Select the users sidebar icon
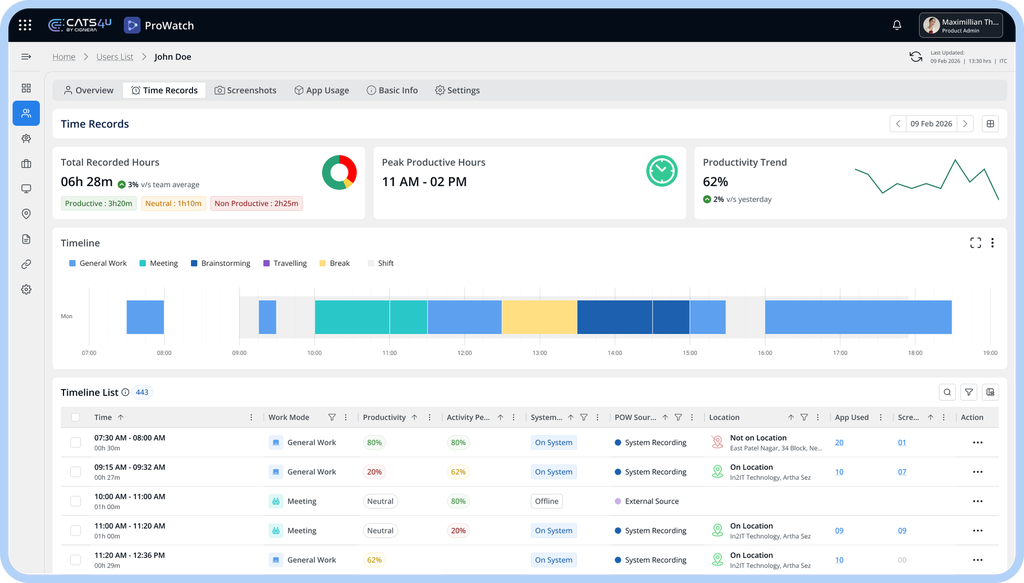 (x=26, y=113)
